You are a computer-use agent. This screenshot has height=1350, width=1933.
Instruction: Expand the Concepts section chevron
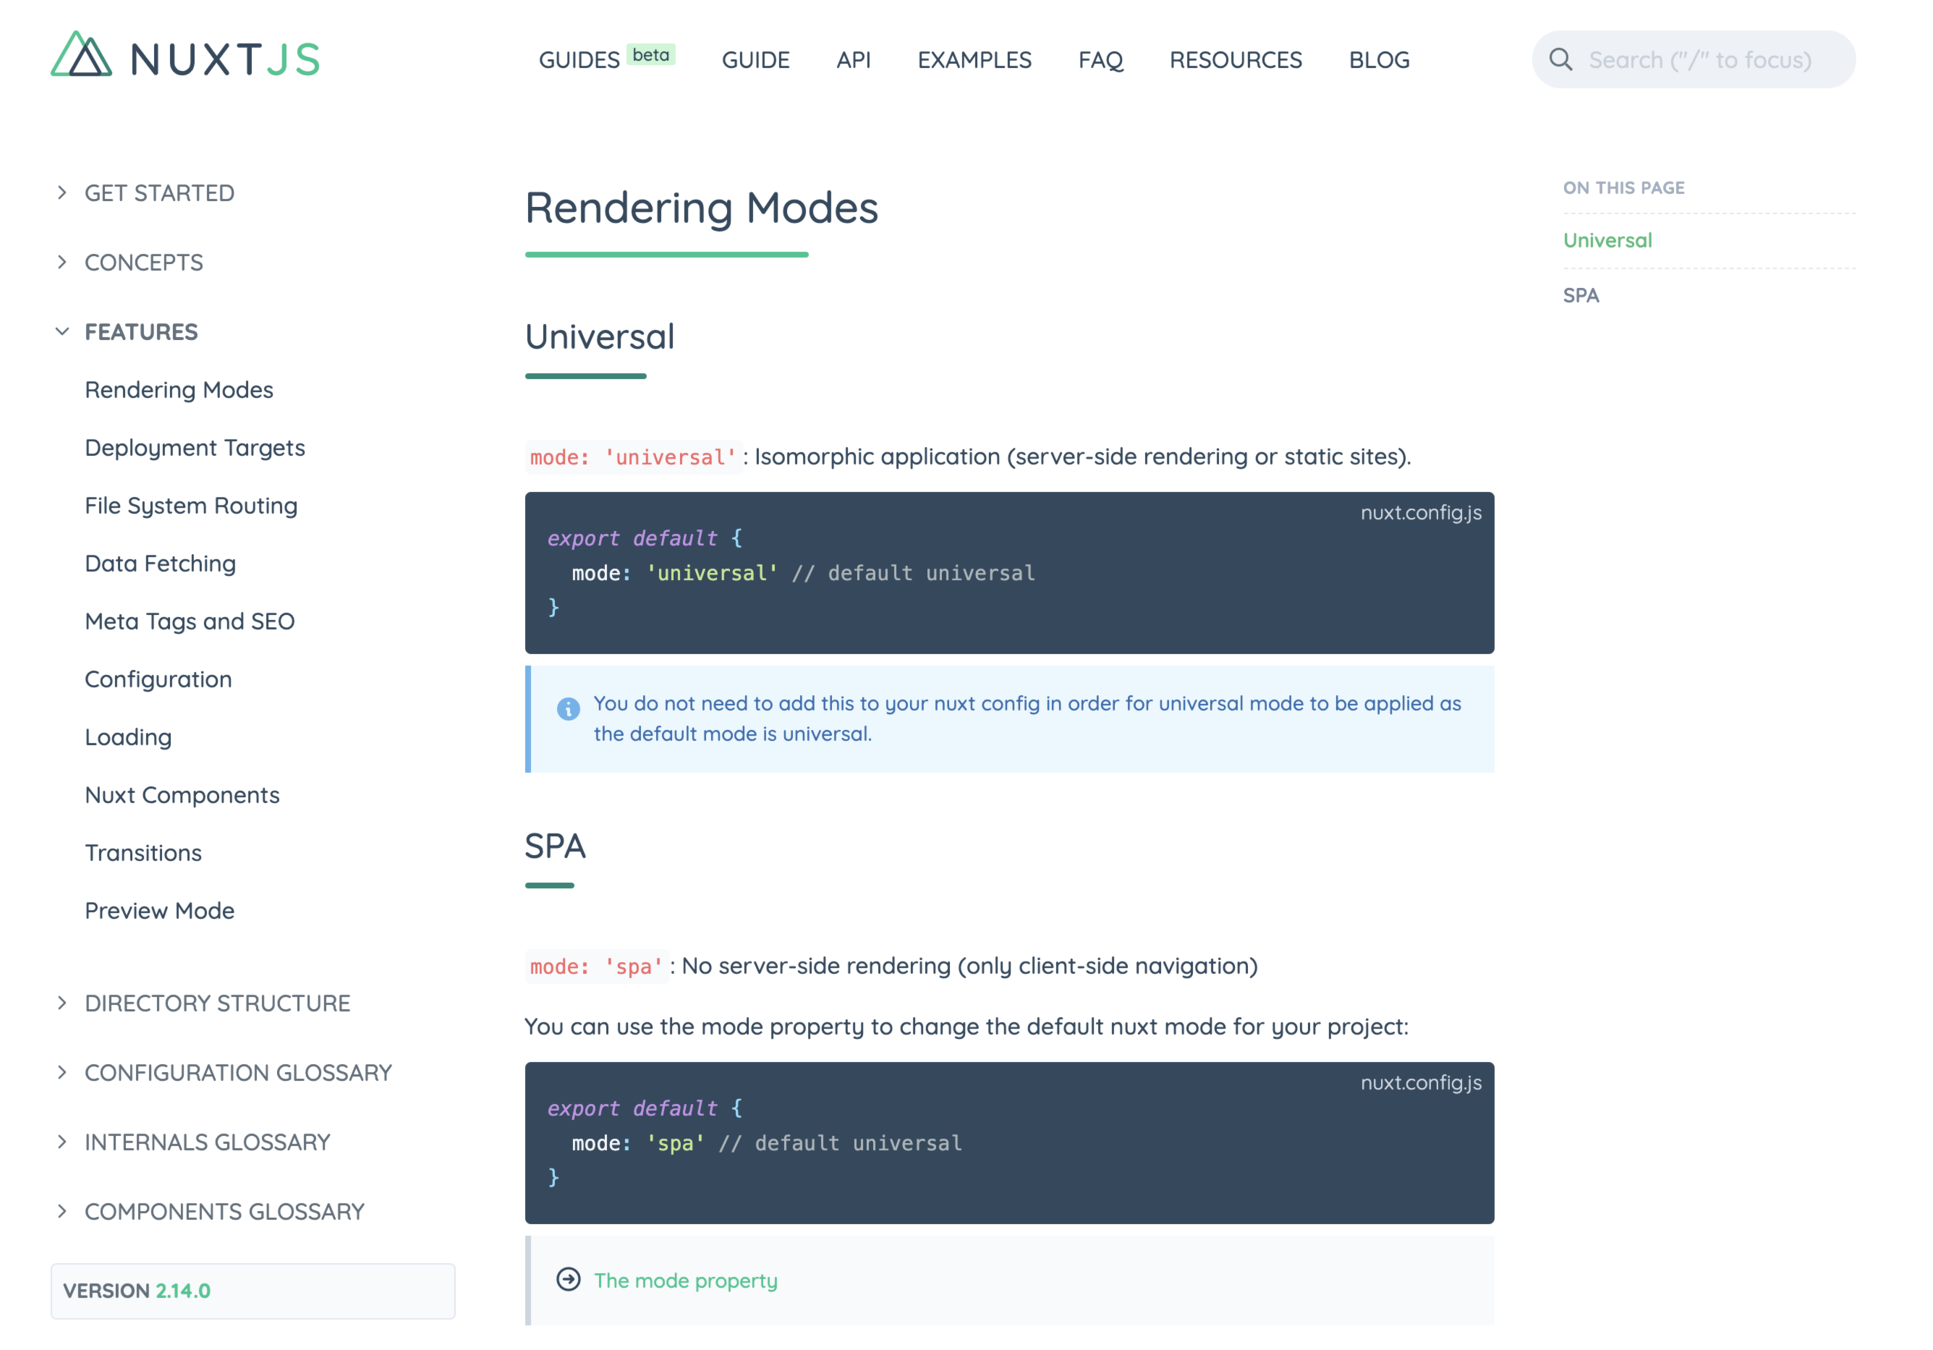(62, 262)
